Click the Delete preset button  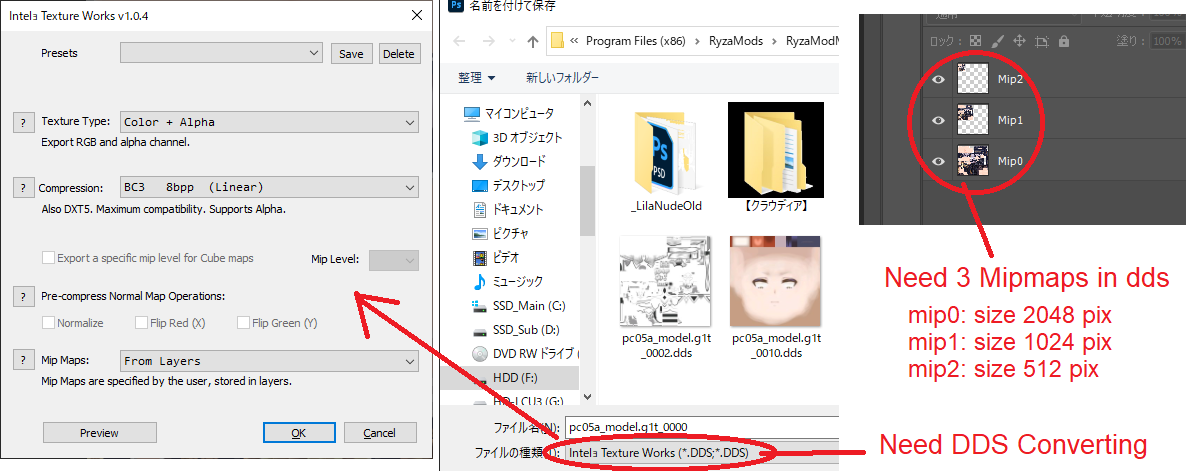pos(399,54)
